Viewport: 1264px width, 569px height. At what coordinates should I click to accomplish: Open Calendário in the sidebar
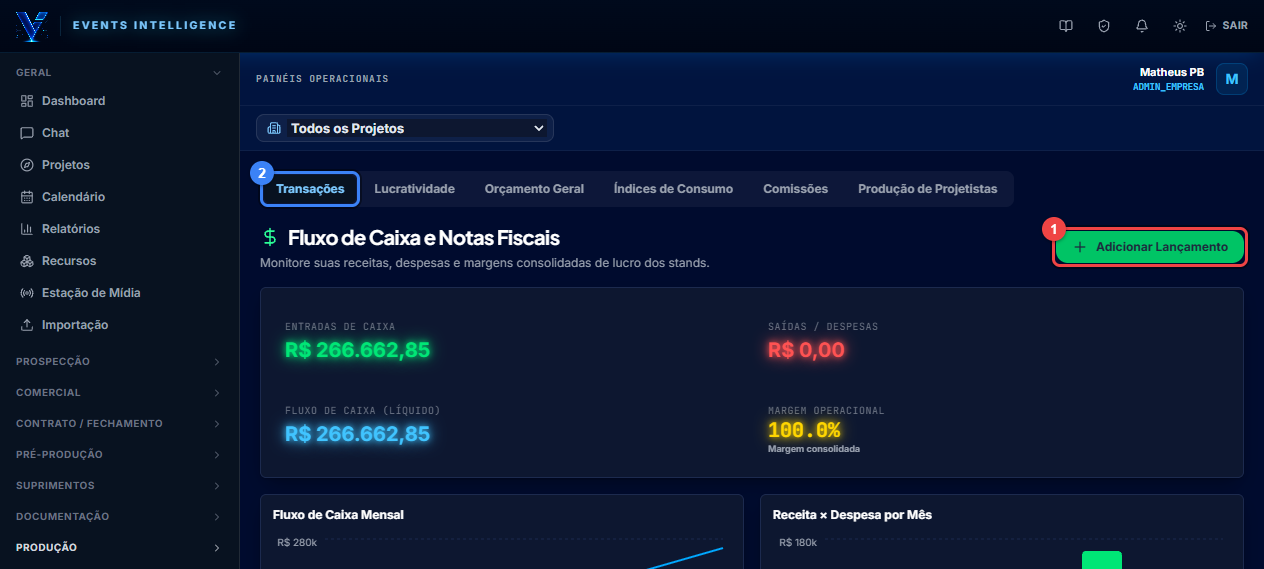120,197
